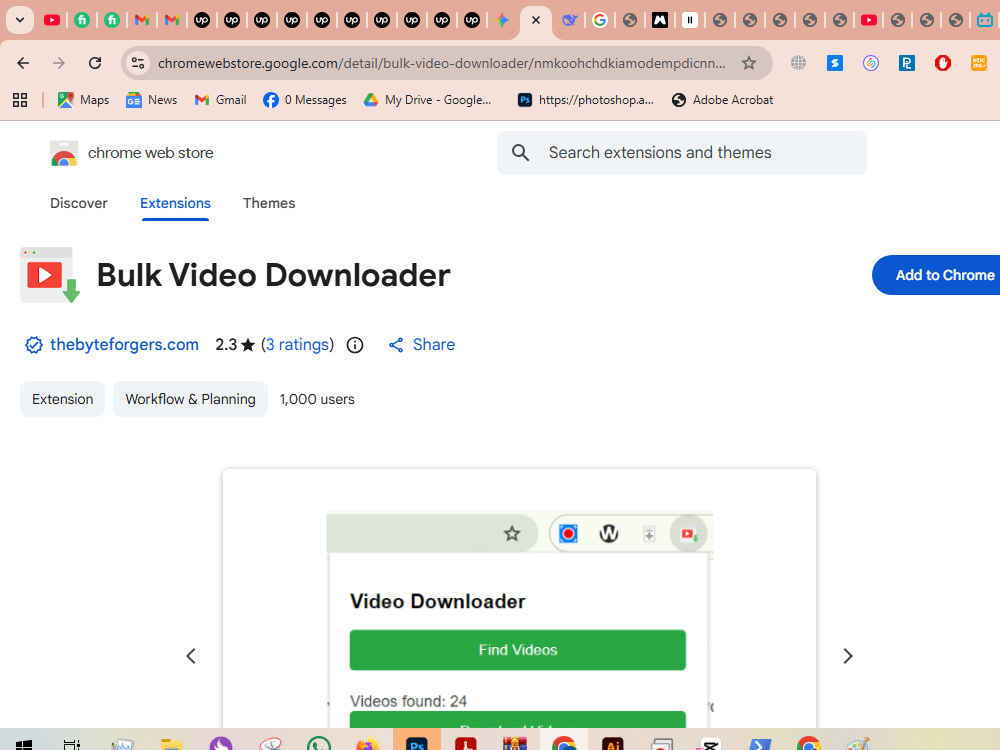Click the 1,000 users text
This screenshot has width=1000, height=750.
(x=317, y=399)
